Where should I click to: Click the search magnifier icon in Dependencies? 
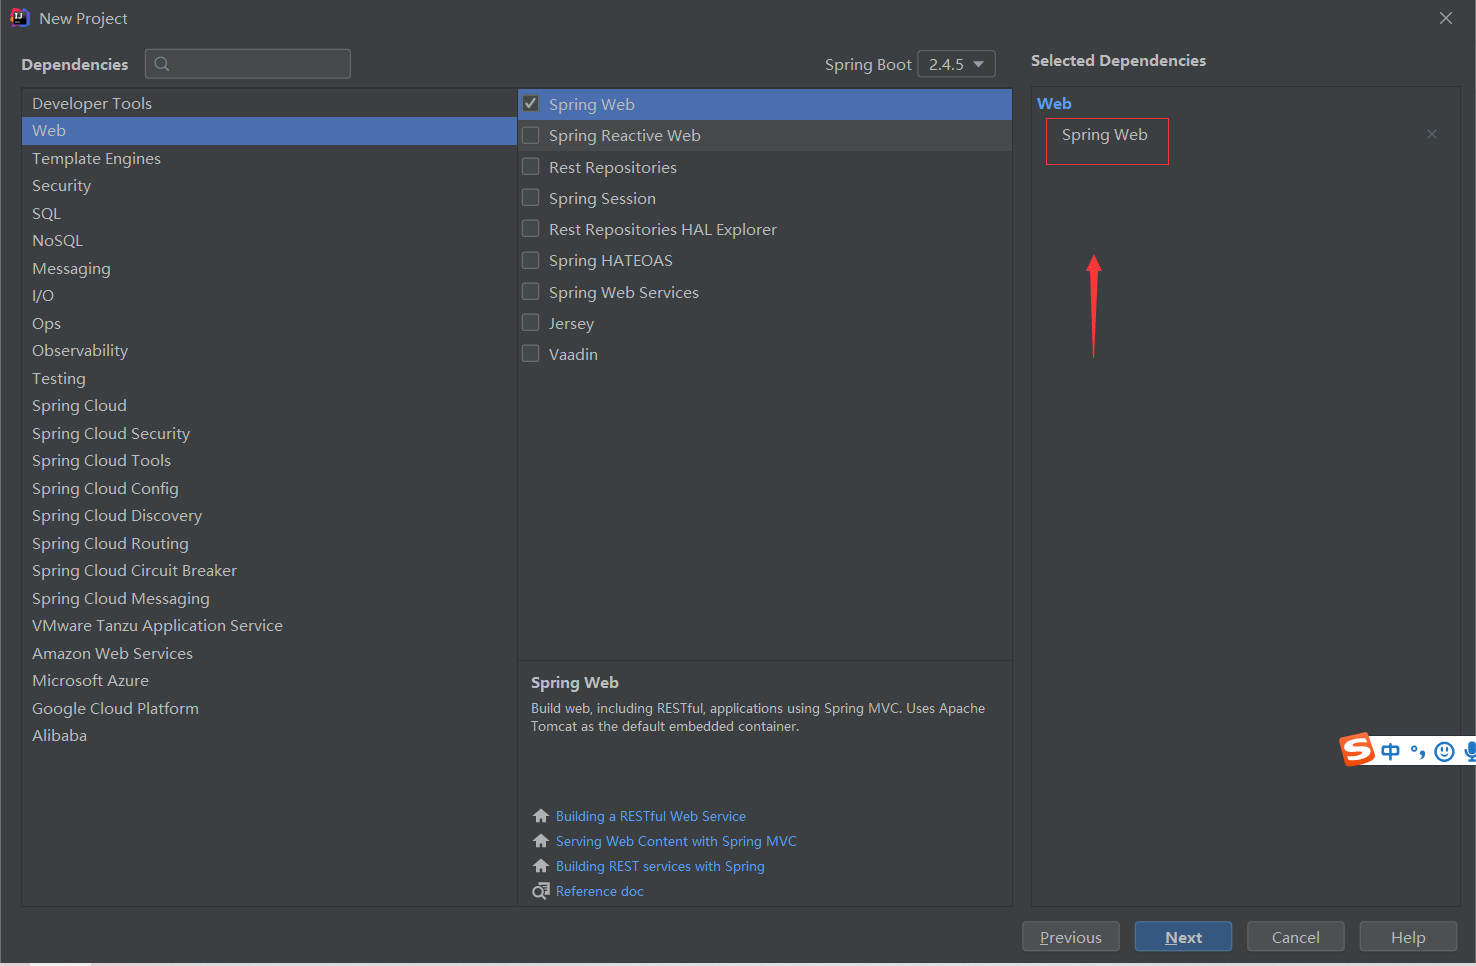tap(162, 64)
